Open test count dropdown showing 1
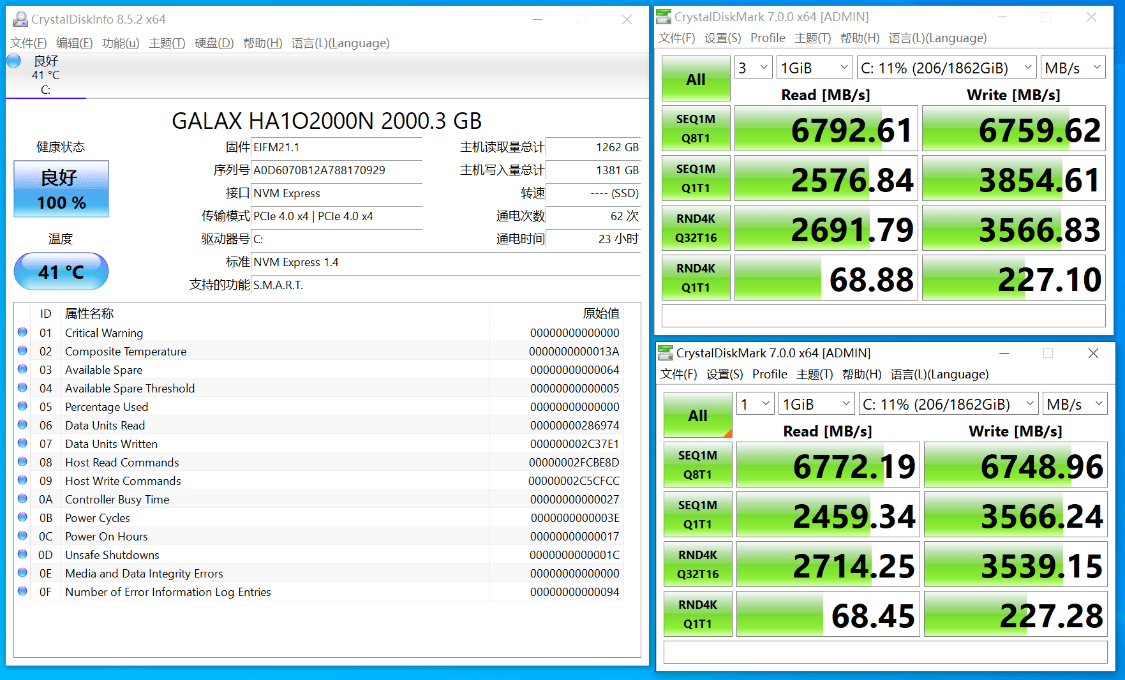This screenshot has width=1125, height=680. 756,405
